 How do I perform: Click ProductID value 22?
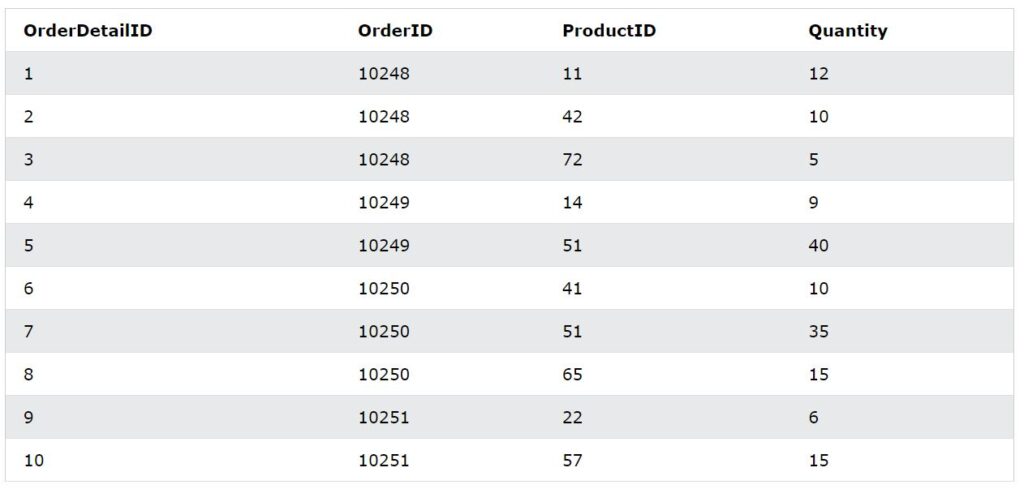pyautogui.click(x=572, y=418)
